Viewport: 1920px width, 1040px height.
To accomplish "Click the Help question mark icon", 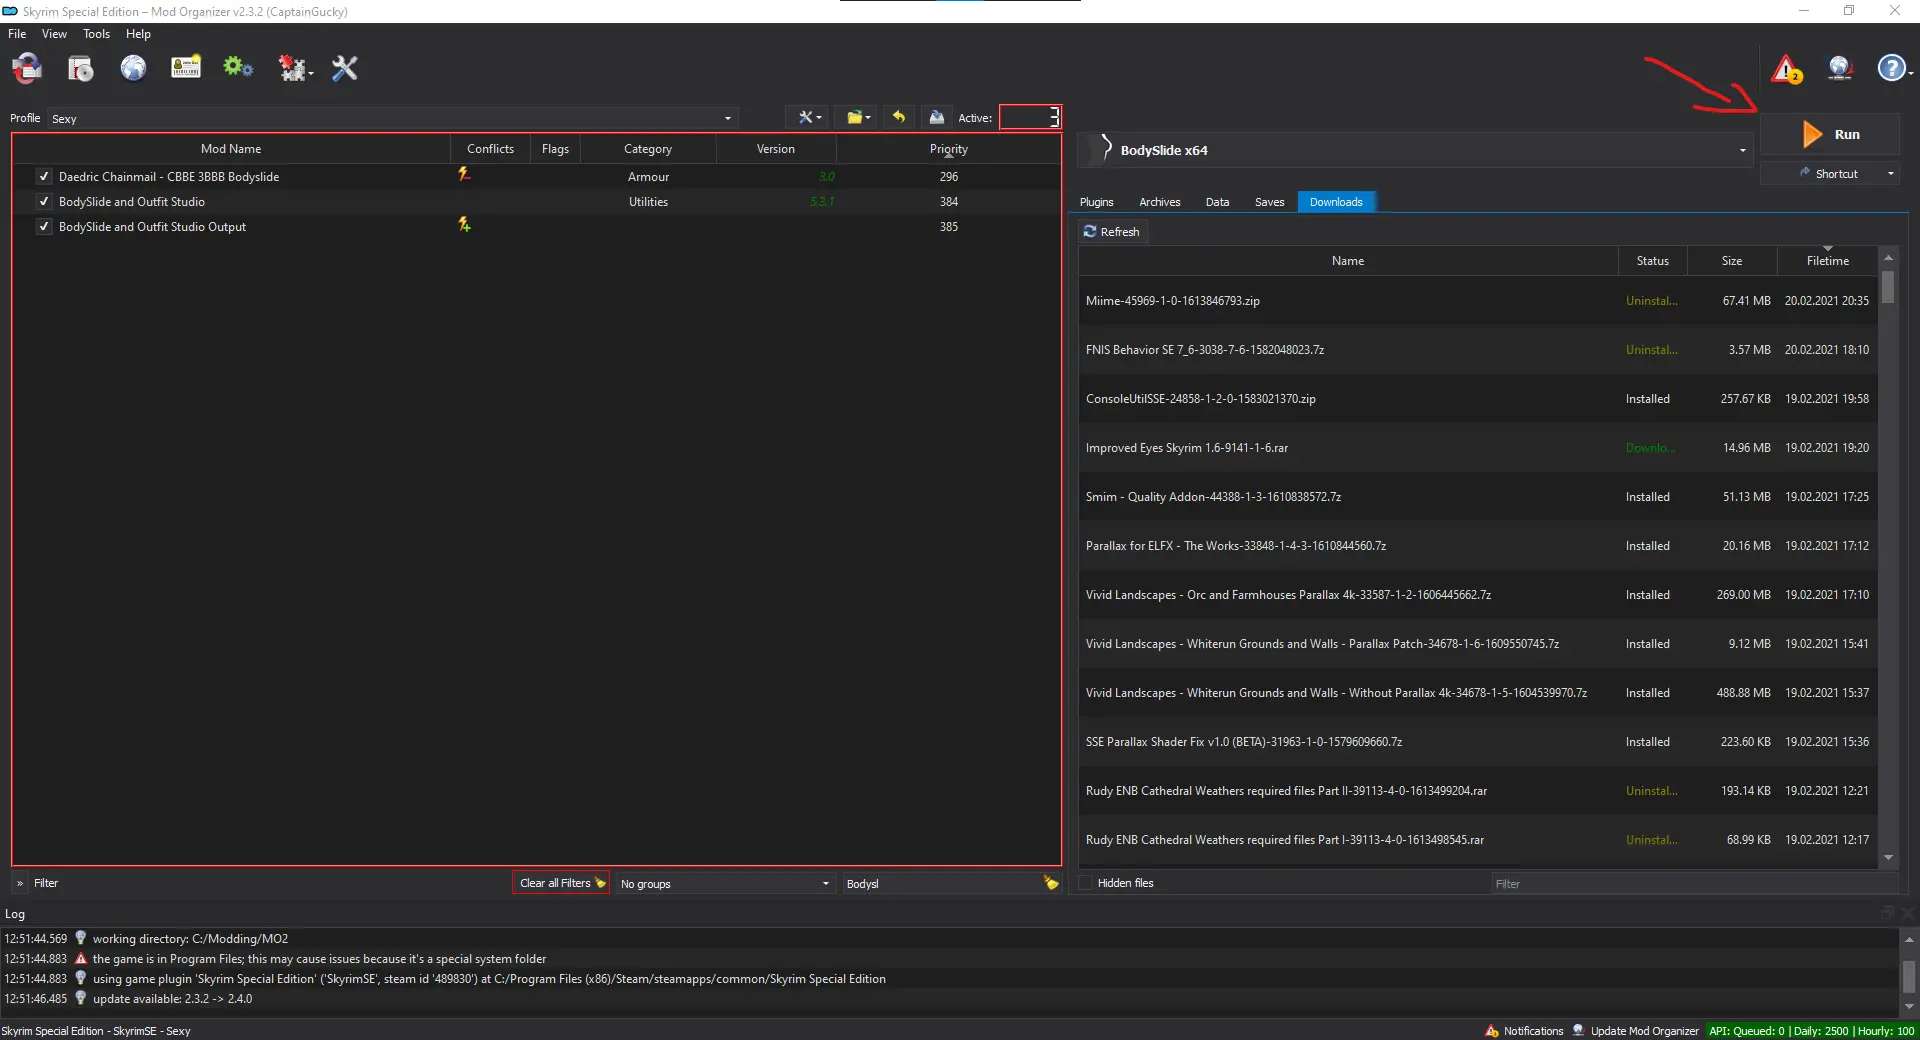I will tap(1892, 68).
